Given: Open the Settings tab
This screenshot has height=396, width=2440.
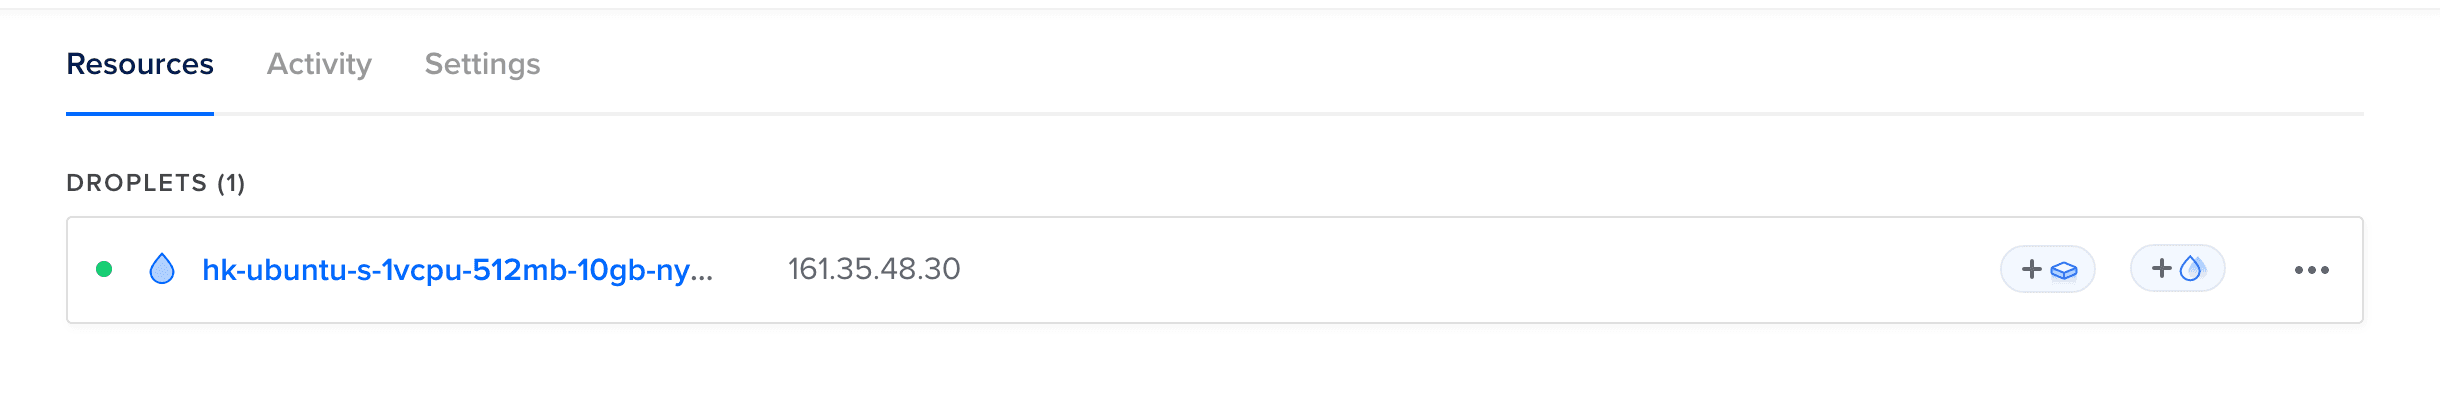Looking at the screenshot, I should pos(482,64).
